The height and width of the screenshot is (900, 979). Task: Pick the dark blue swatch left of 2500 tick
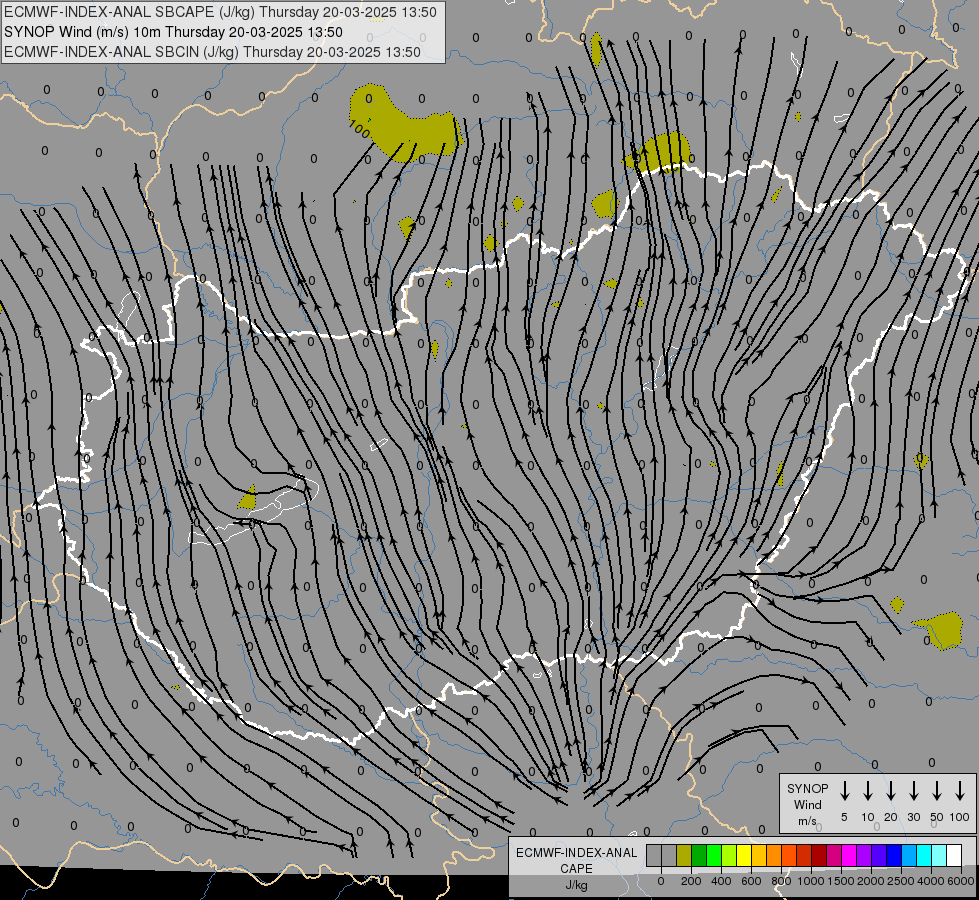click(x=894, y=855)
